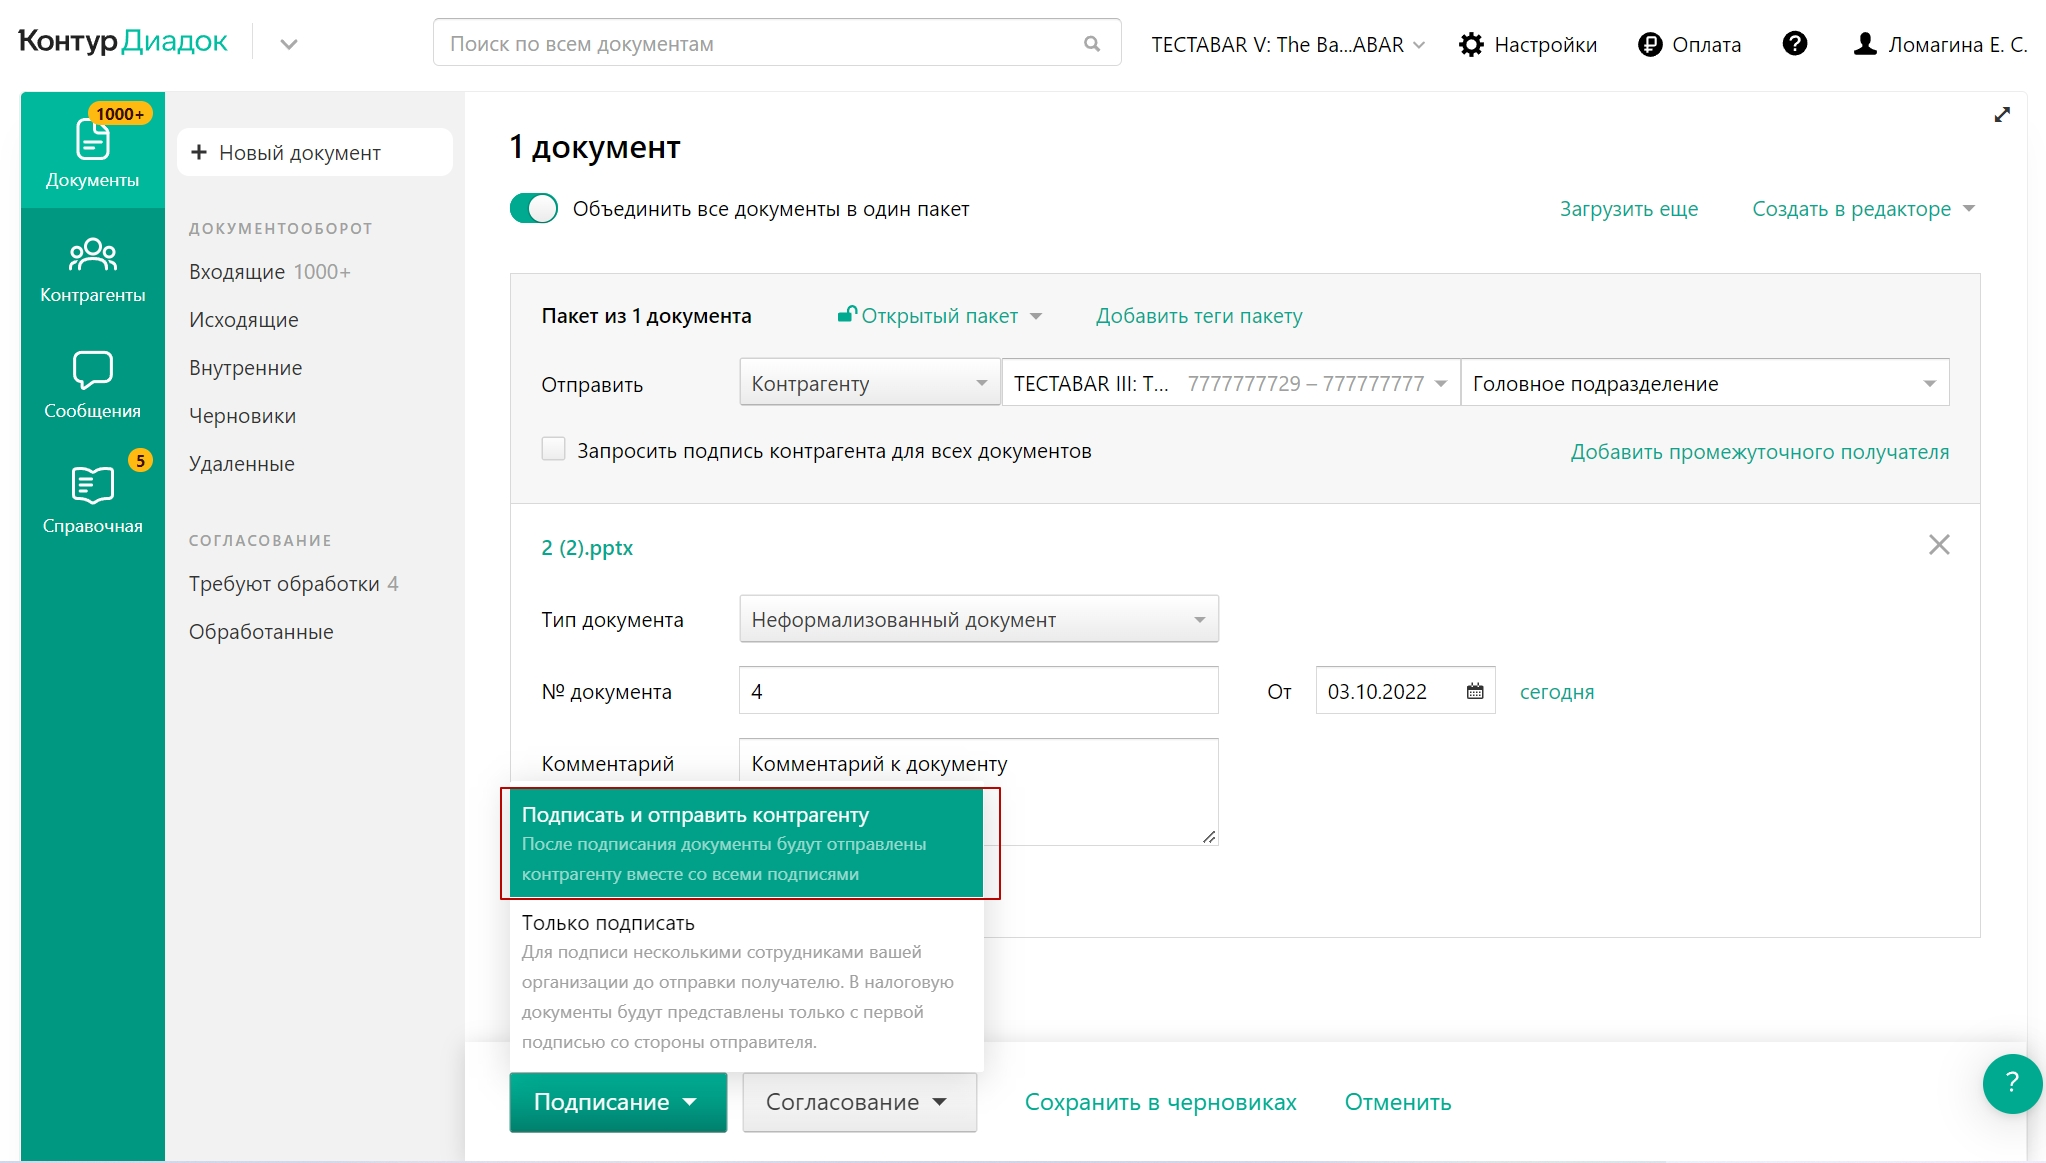Open the Сообщения sidebar section
The image size is (2046, 1163).
[x=92, y=384]
